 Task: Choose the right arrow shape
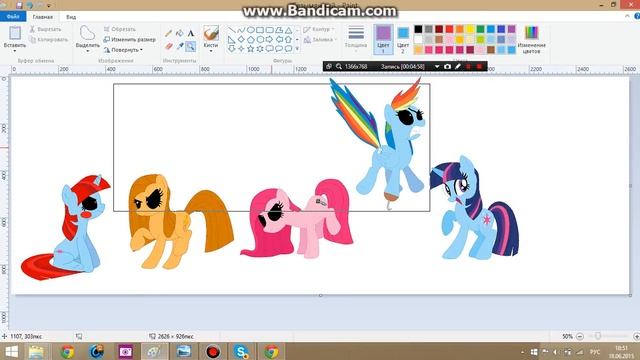[x=269, y=40]
